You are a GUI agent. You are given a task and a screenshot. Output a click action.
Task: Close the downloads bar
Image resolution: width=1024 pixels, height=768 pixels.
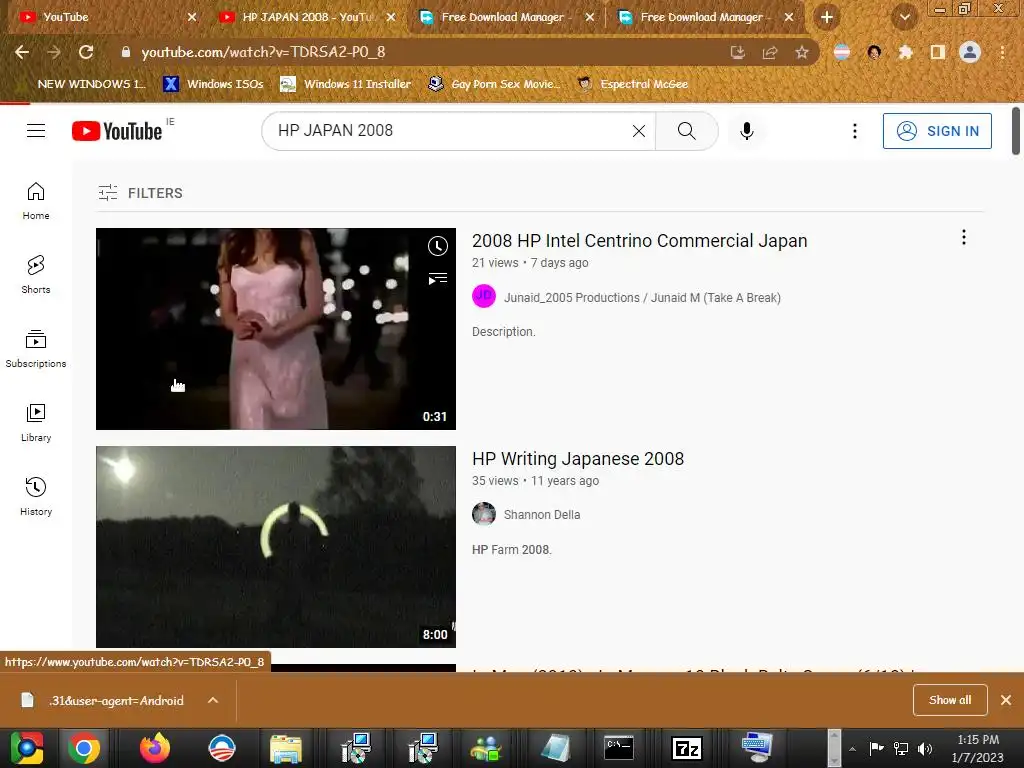[1006, 700]
